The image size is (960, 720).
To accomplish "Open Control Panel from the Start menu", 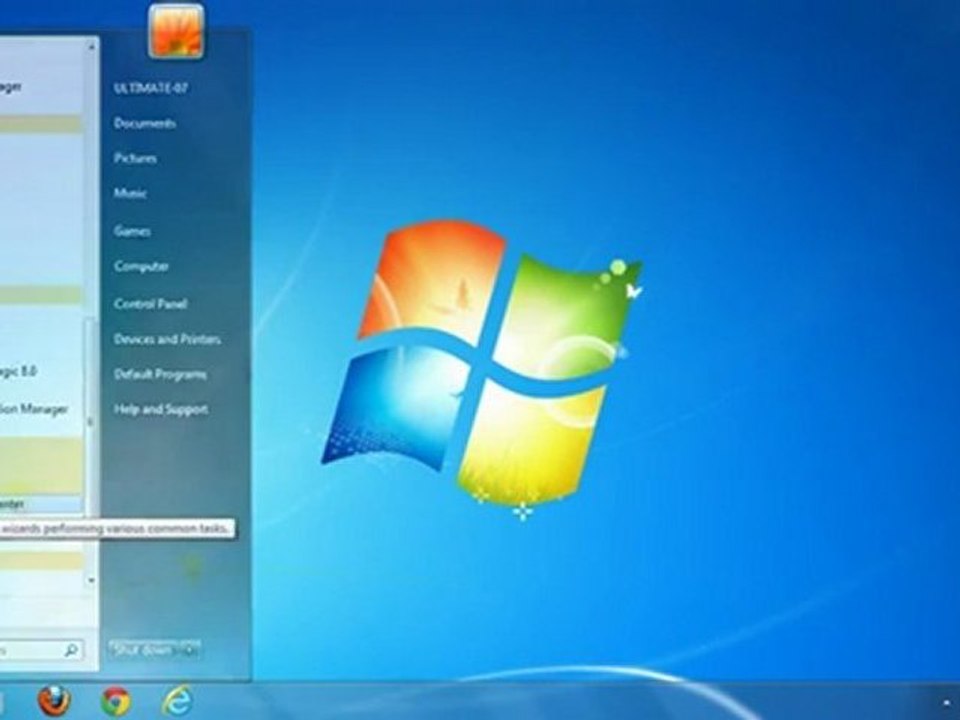I will (x=151, y=304).
